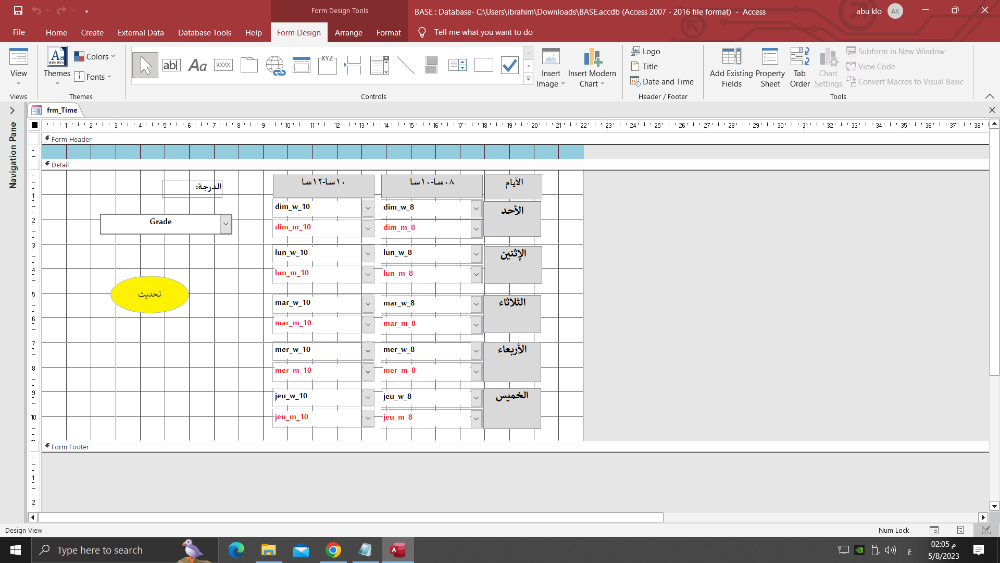Open Add Existing Fields pane
1000x563 pixels.
point(731,68)
